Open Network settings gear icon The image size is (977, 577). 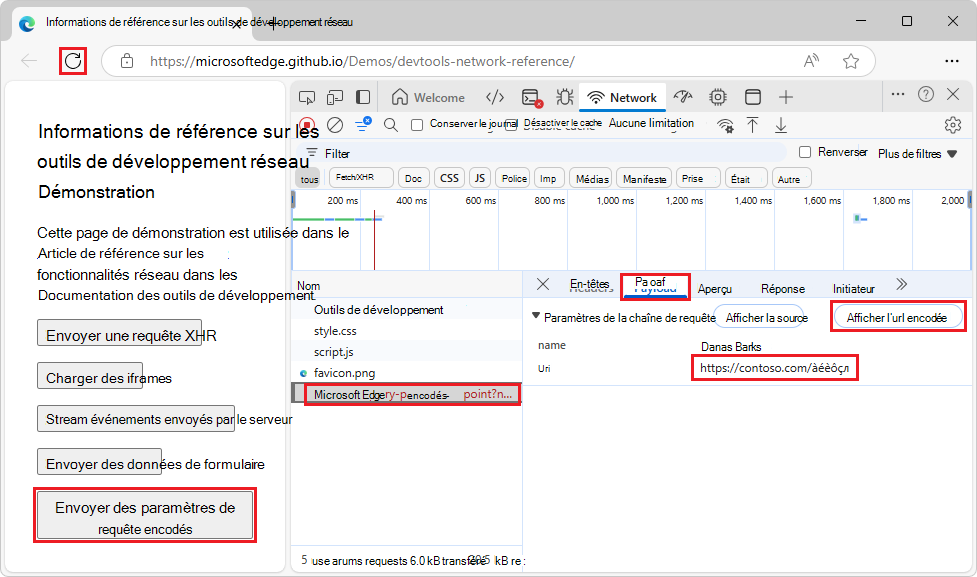pos(953,125)
